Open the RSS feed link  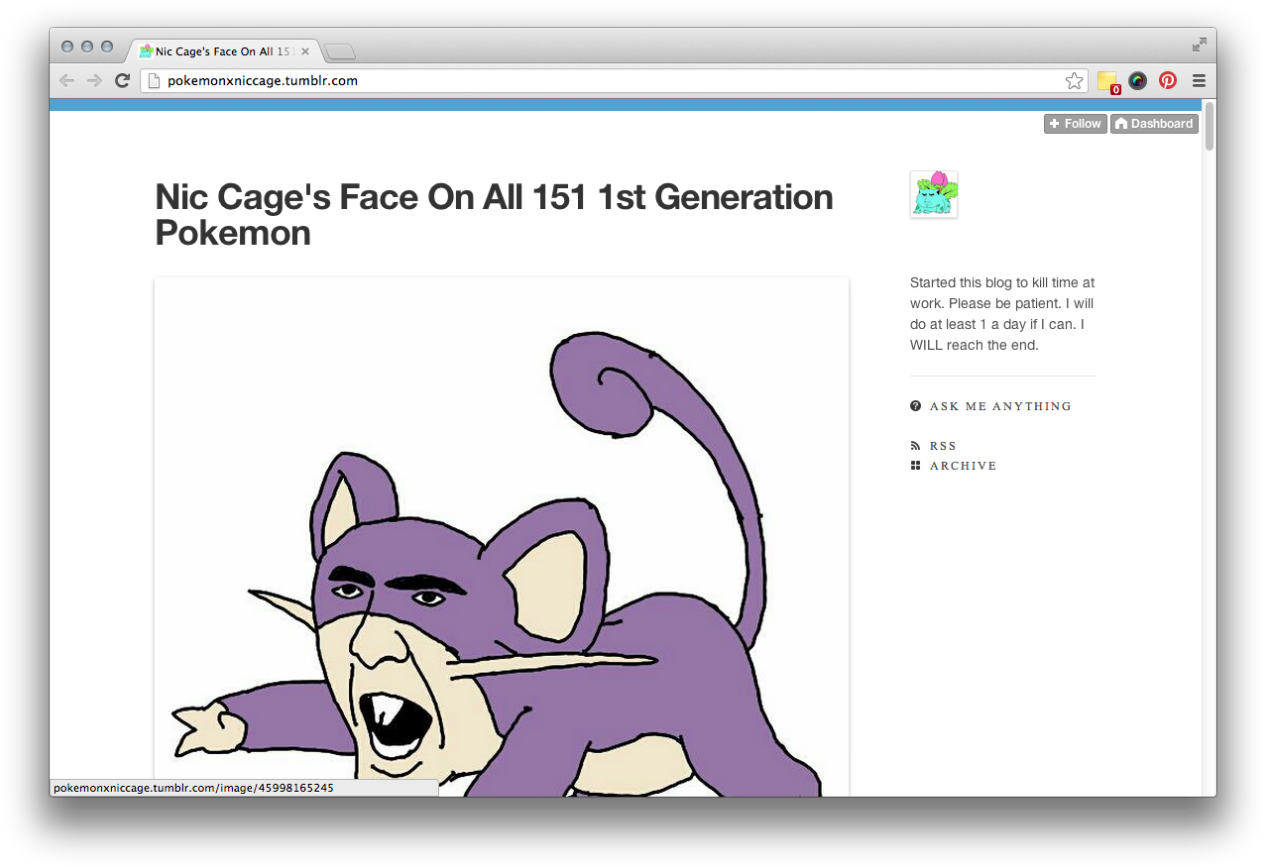pyautogui.click(x=943, y=446)
